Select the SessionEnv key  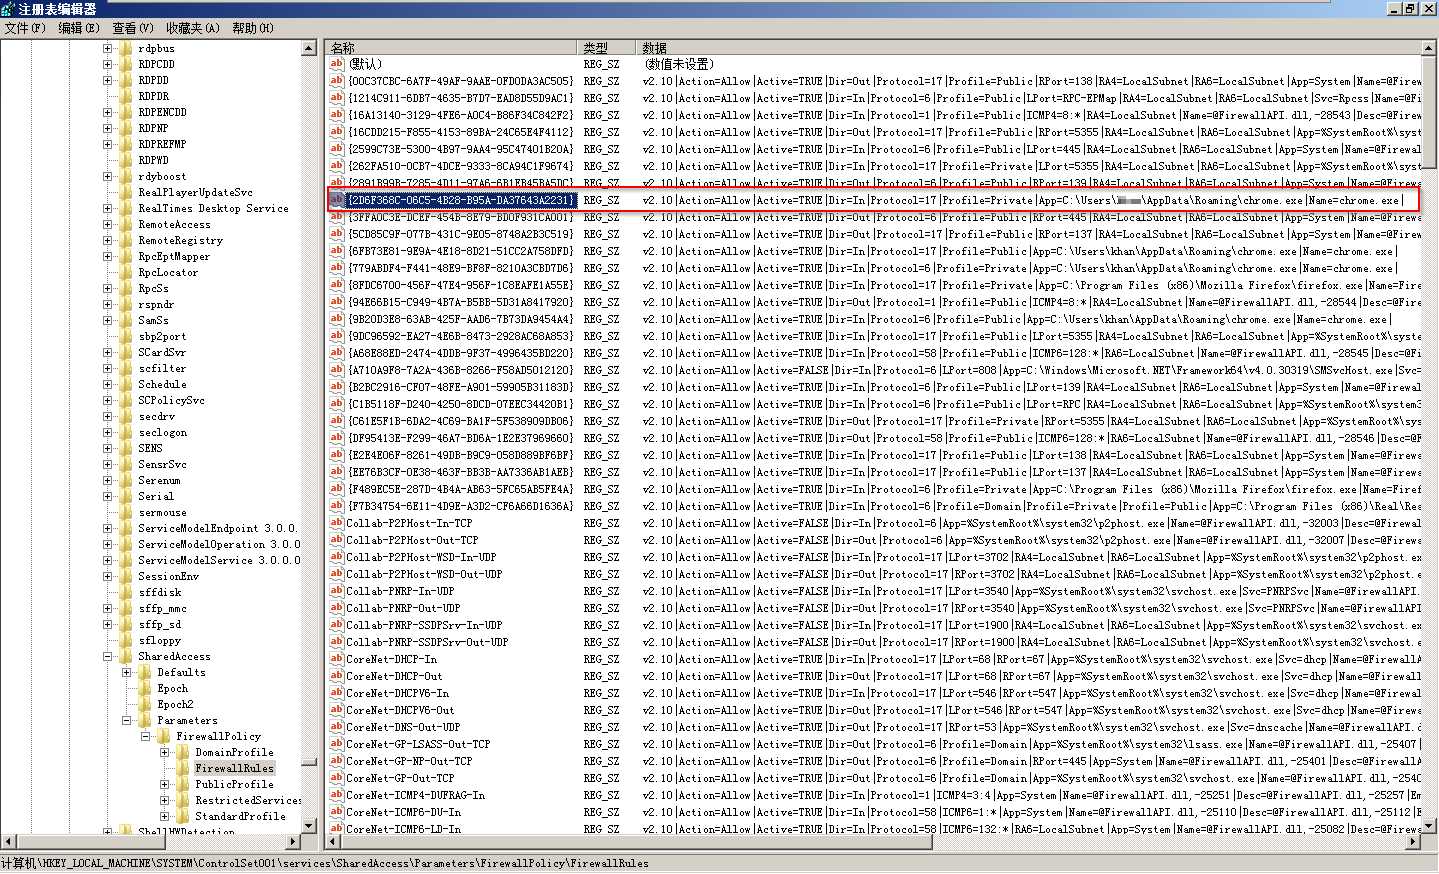tap(168, 576)
